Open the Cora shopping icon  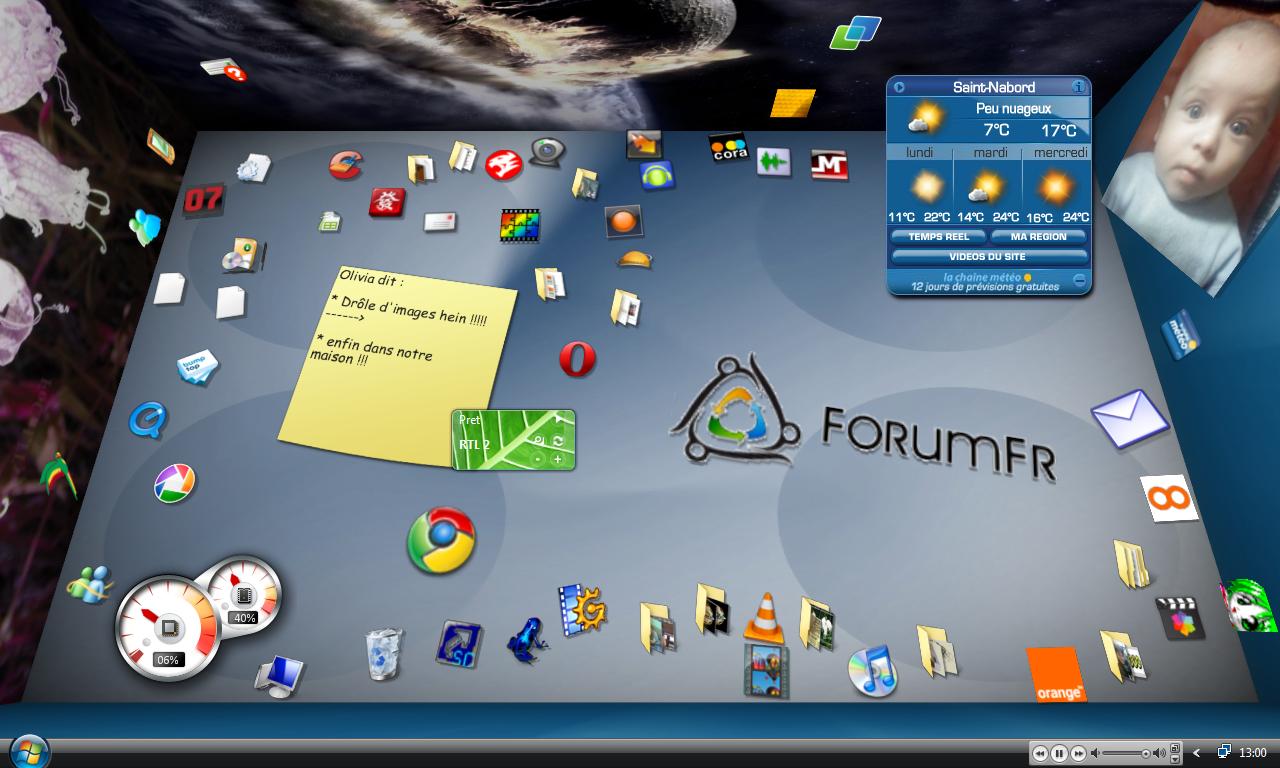click(728, 148)
